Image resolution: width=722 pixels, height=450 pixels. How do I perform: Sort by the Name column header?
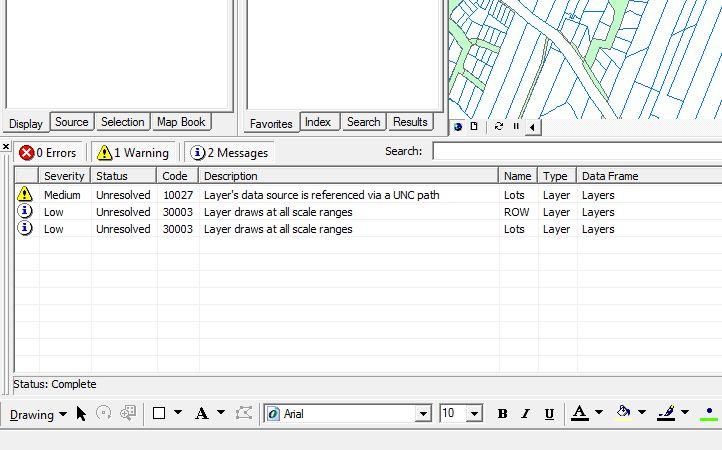click(x=518, y=176)
